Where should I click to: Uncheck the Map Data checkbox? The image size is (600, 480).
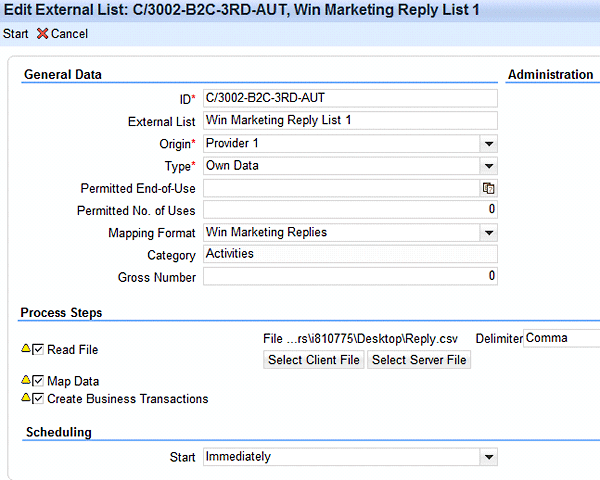(38, 381)
